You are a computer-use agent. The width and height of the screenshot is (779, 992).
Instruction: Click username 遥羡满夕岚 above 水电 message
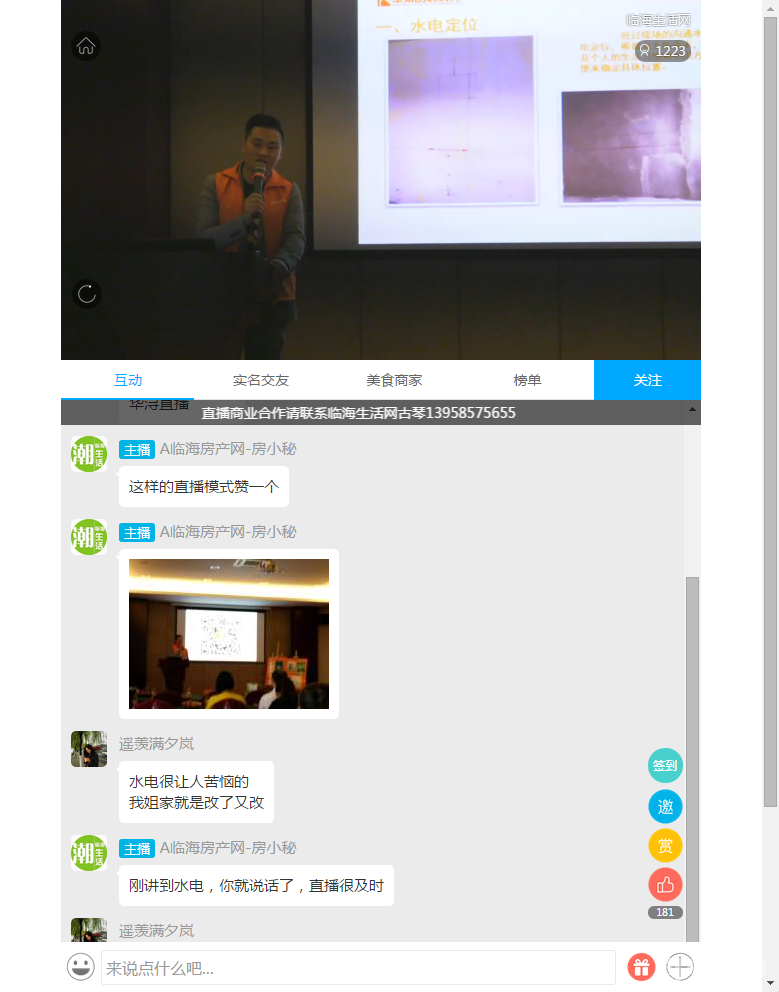pyautogui.click(x=156, y=744)
